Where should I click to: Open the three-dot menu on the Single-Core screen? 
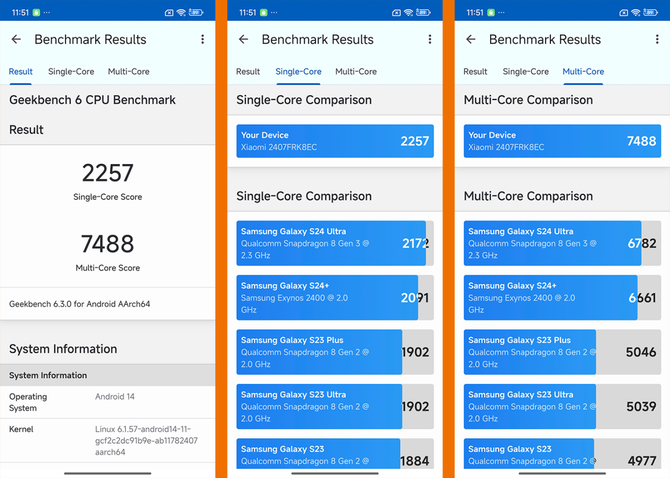(430, 39)
